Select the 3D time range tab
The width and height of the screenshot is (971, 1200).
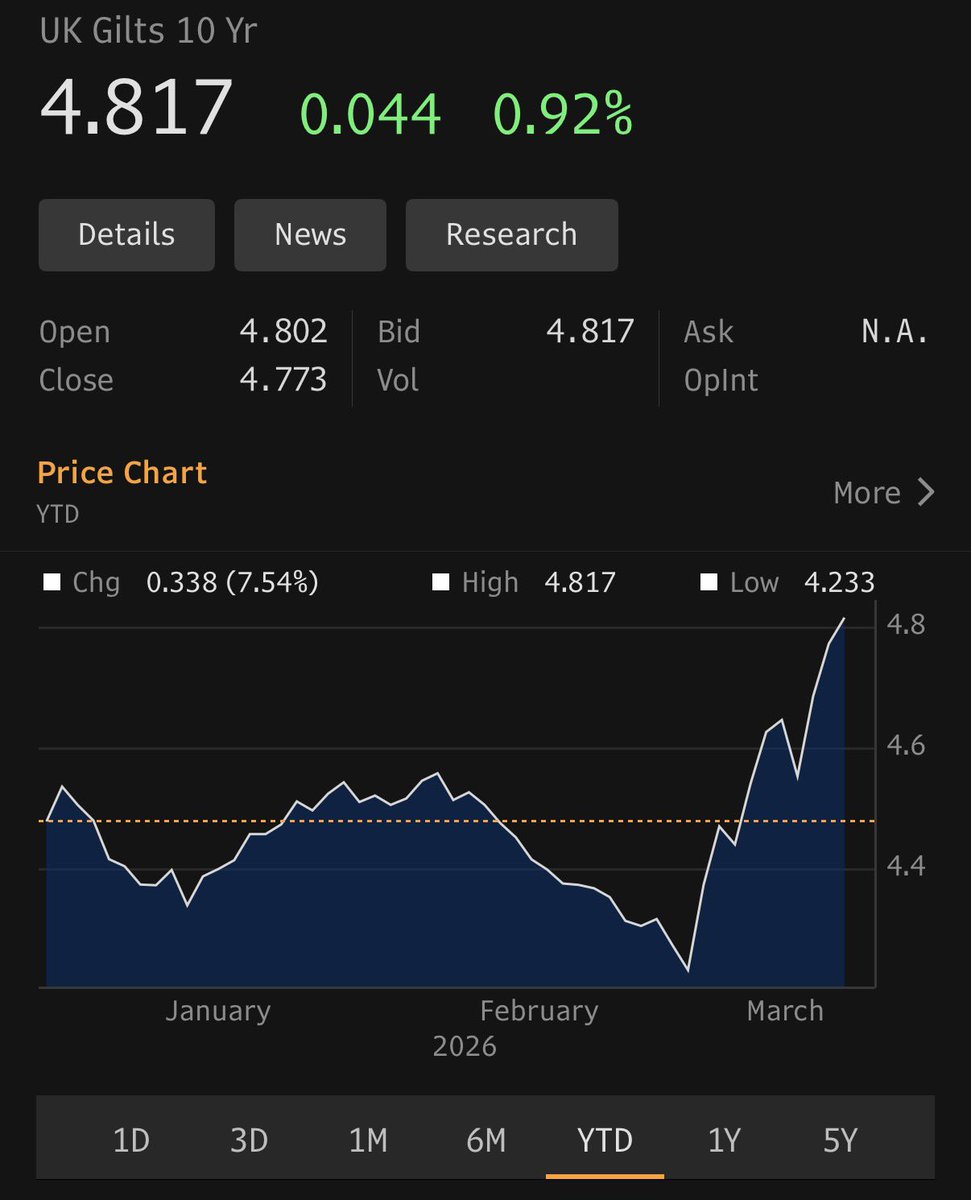point(248,1140)
